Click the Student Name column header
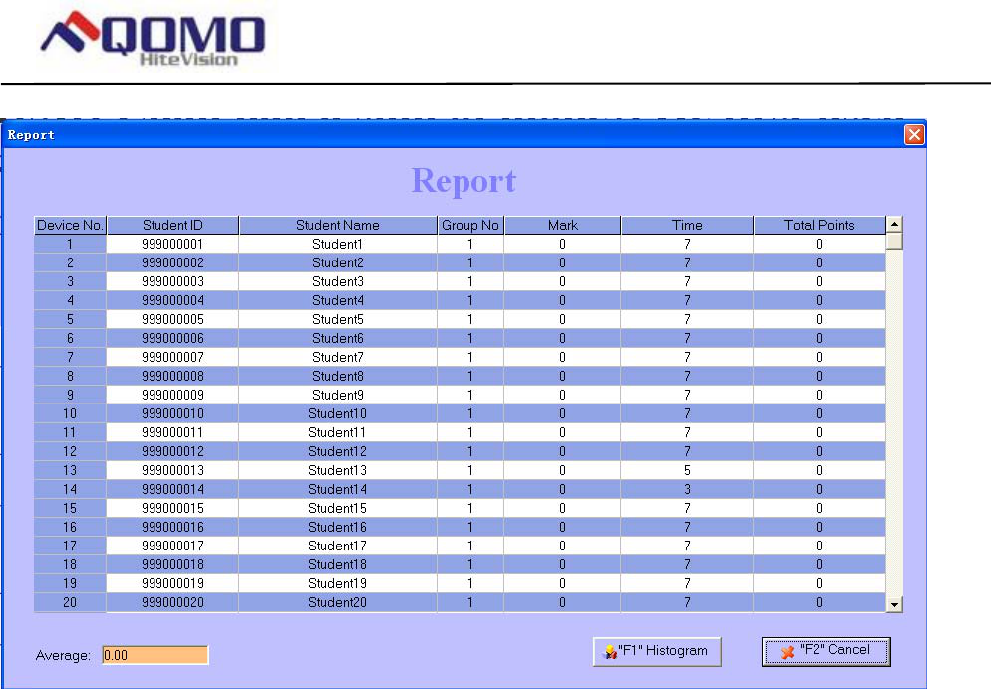Viewport: 991px width, 689px height. pos(337,225)
